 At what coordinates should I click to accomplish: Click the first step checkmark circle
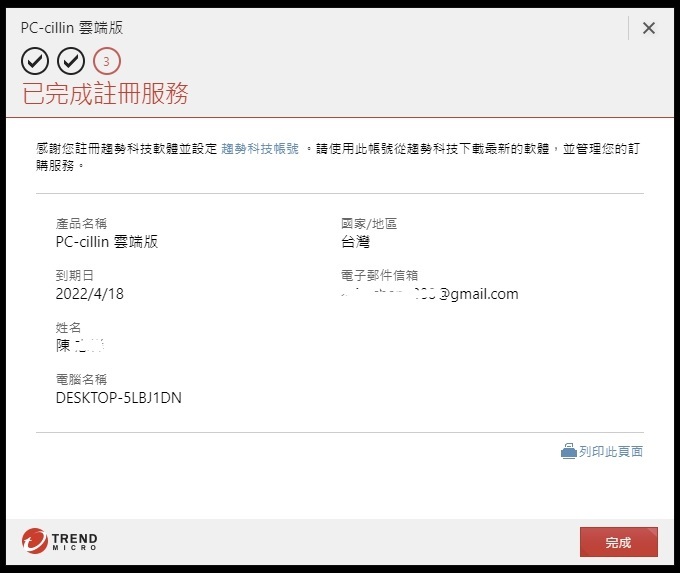pyautogui.click(x=35, y=61)
